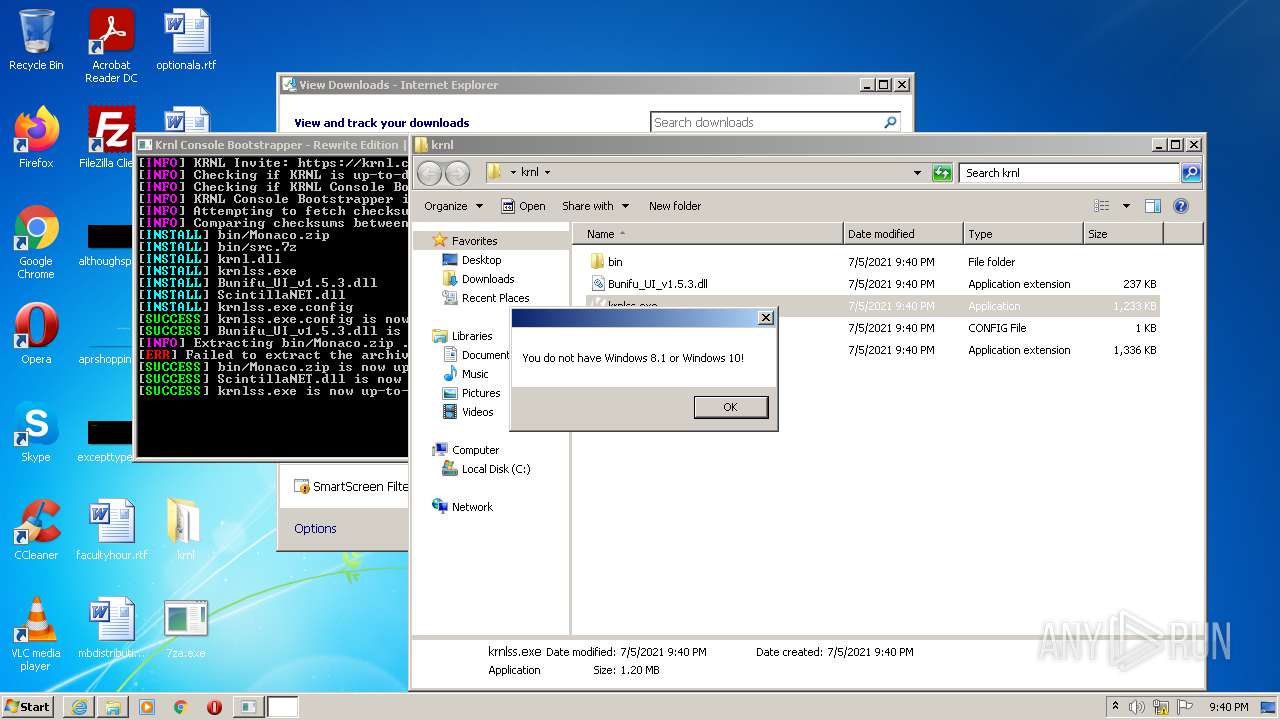Refresh the krnl folder address bar
The width and height of the screenshot is (1280, 720).
pyautogui.click(x=941, y=173)
